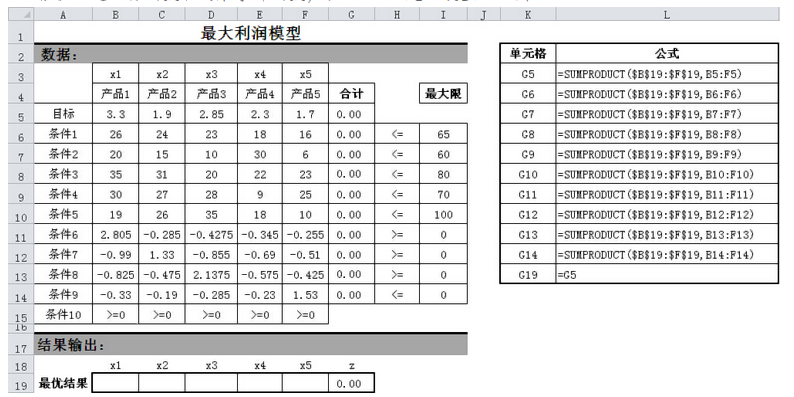Click the z label in row 18
The width and height of the screenshot is (794, 397).
pos(351,365)
